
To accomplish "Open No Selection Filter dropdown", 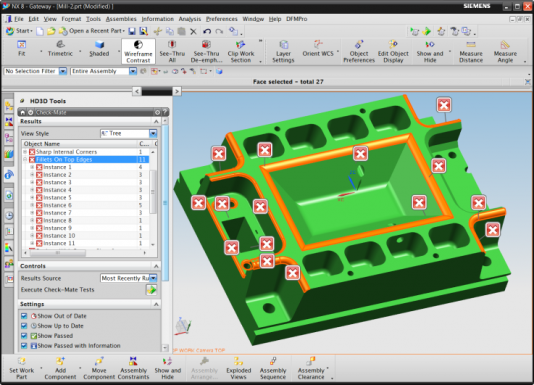I will pyautogui.click(x=63, y=71).
